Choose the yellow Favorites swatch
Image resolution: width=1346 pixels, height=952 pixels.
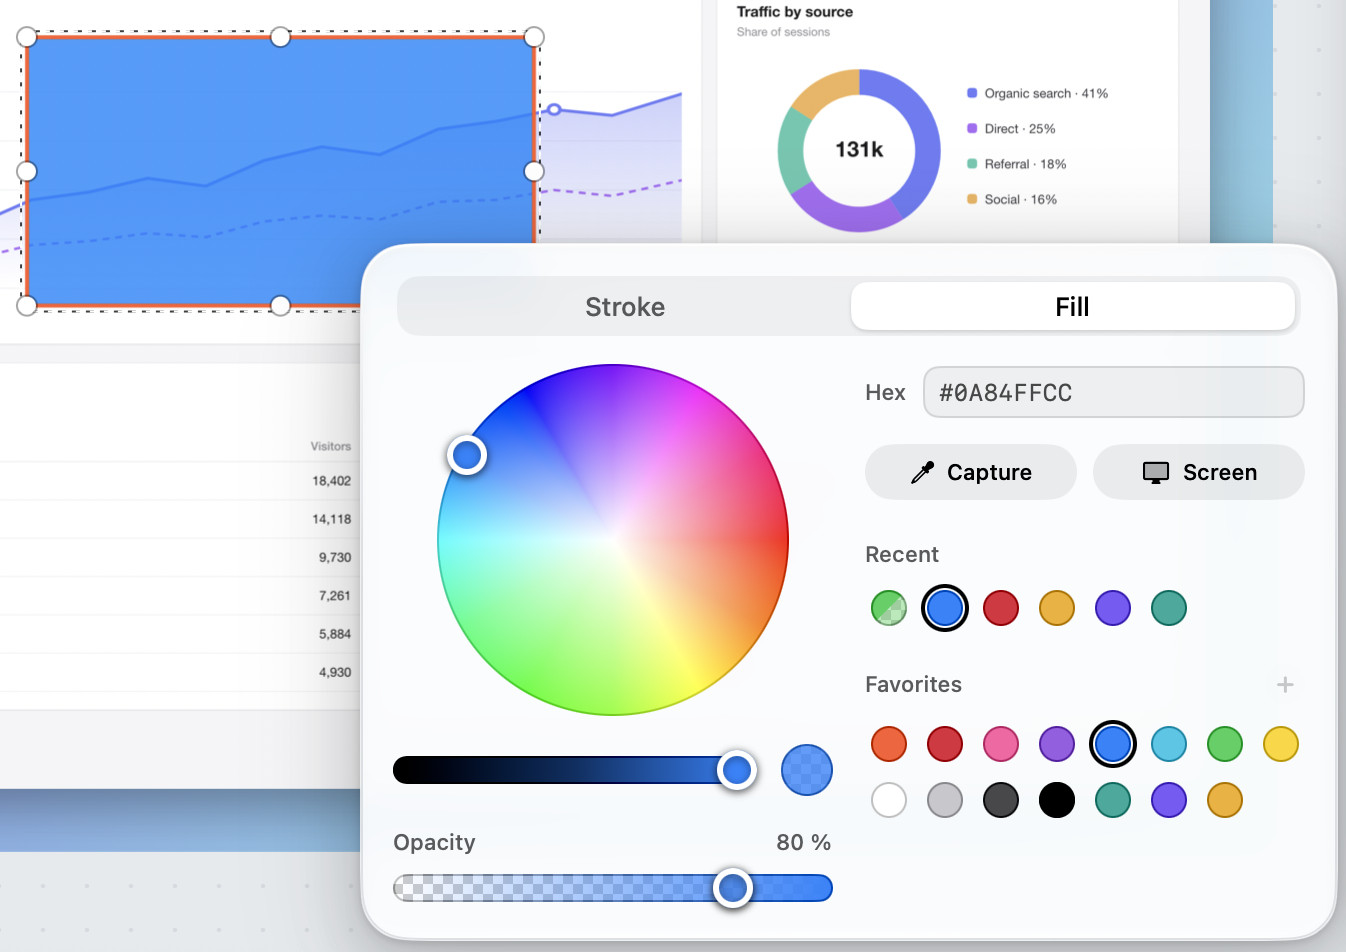pos(1281,744)
